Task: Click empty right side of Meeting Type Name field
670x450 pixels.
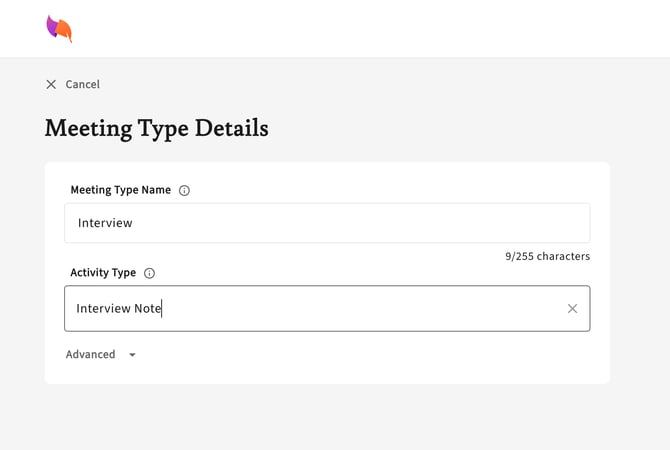Action: (x=480, y=223)
